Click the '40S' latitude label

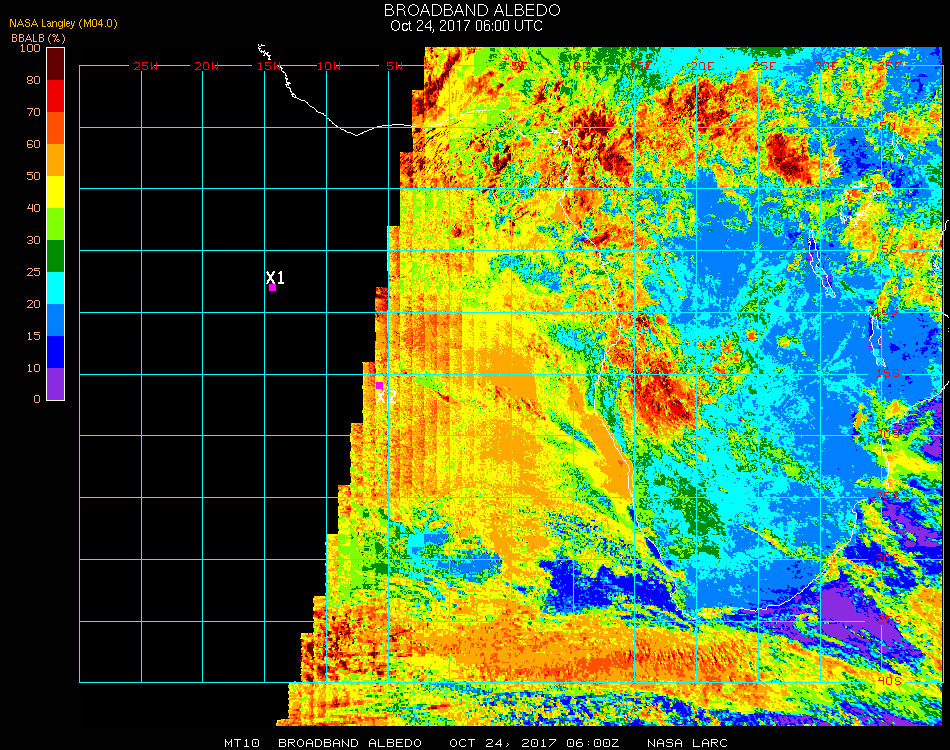889,681
